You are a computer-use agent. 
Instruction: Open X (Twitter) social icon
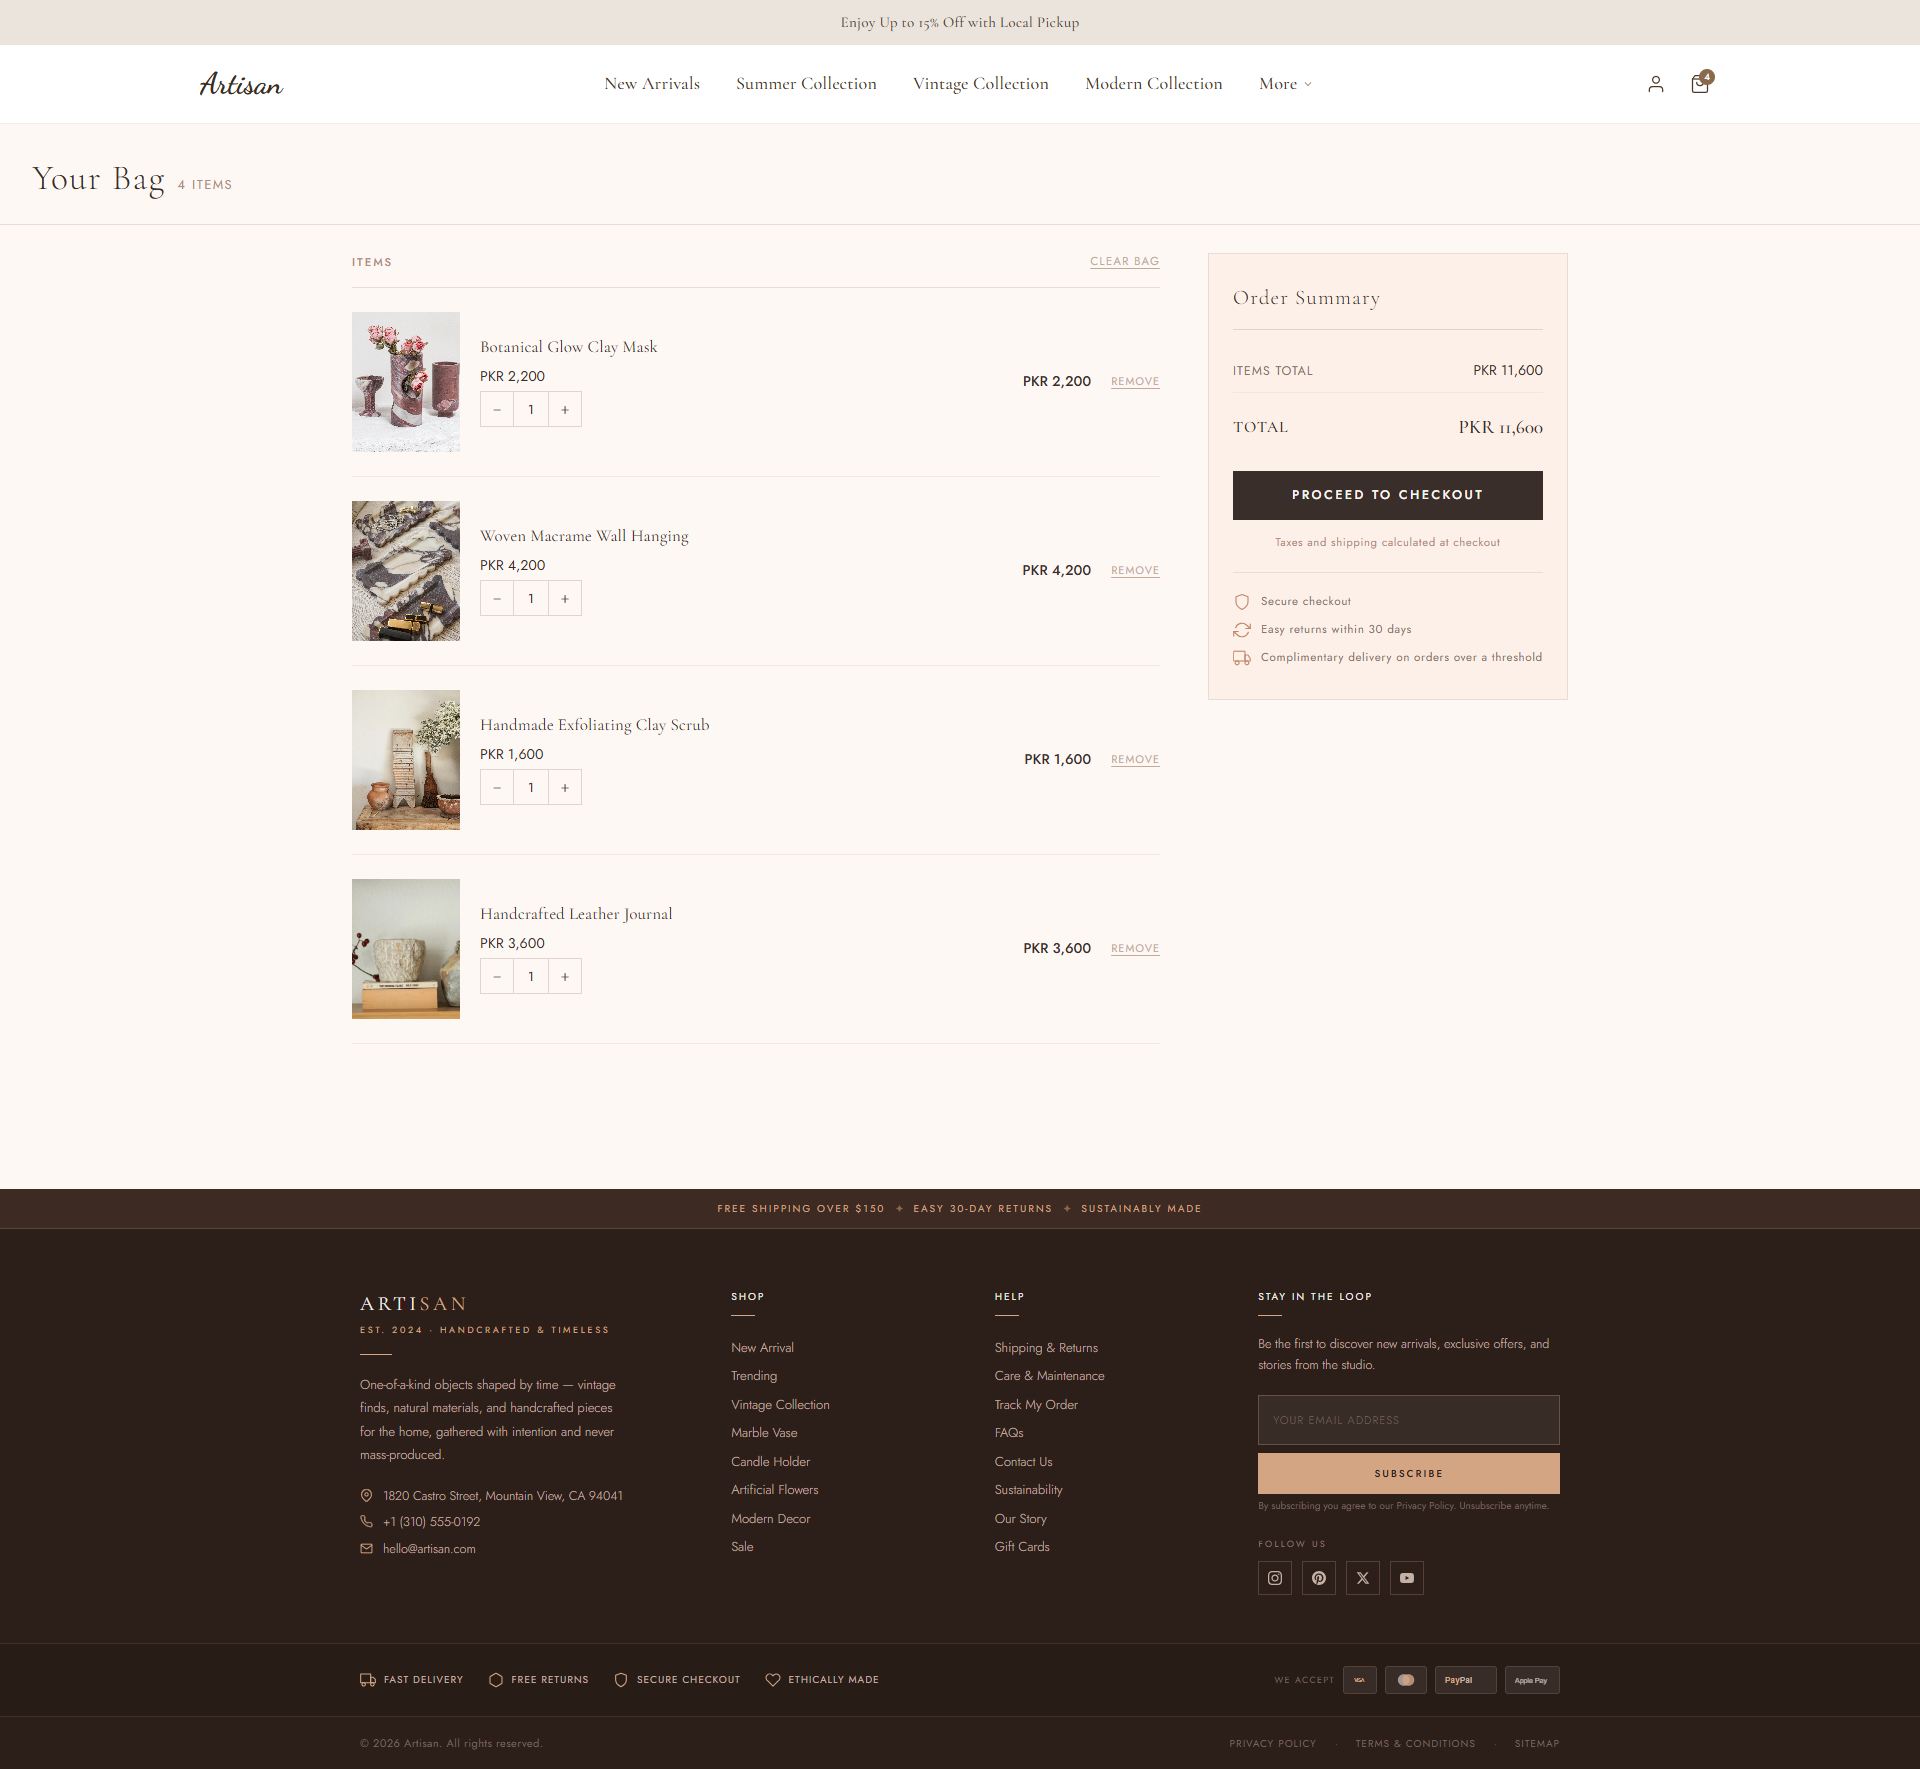click(1363, 1578)
